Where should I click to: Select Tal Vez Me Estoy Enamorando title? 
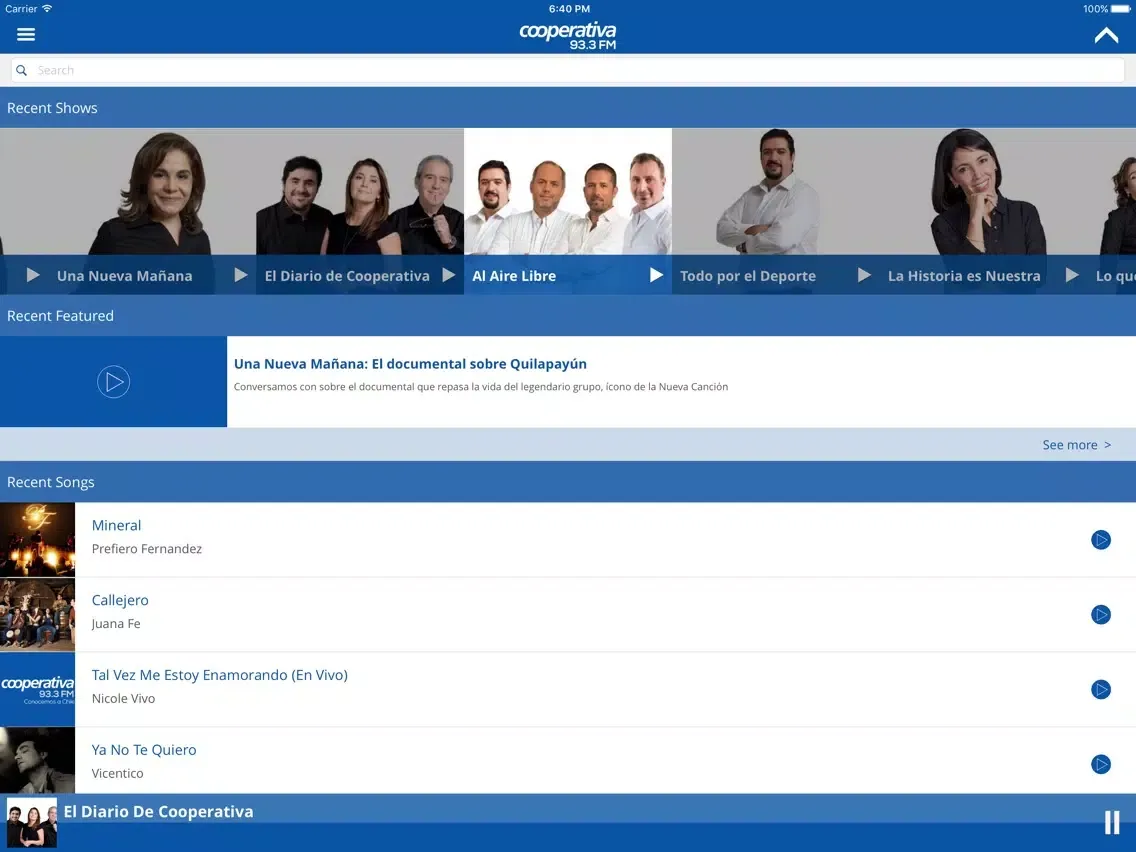coord(220,675)
